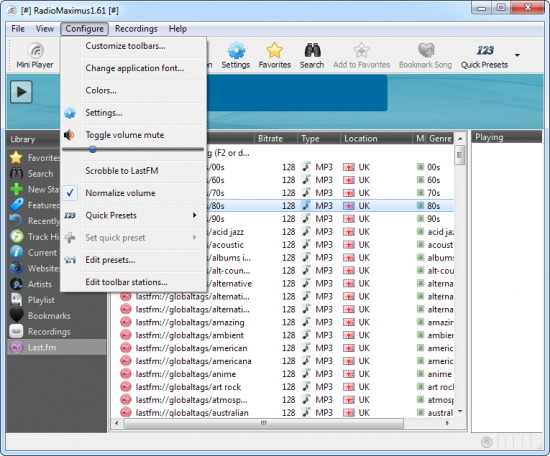Viewport: 550px width, 456px height.
Task: Click status bar icon at bottom right
Action: 487,442
